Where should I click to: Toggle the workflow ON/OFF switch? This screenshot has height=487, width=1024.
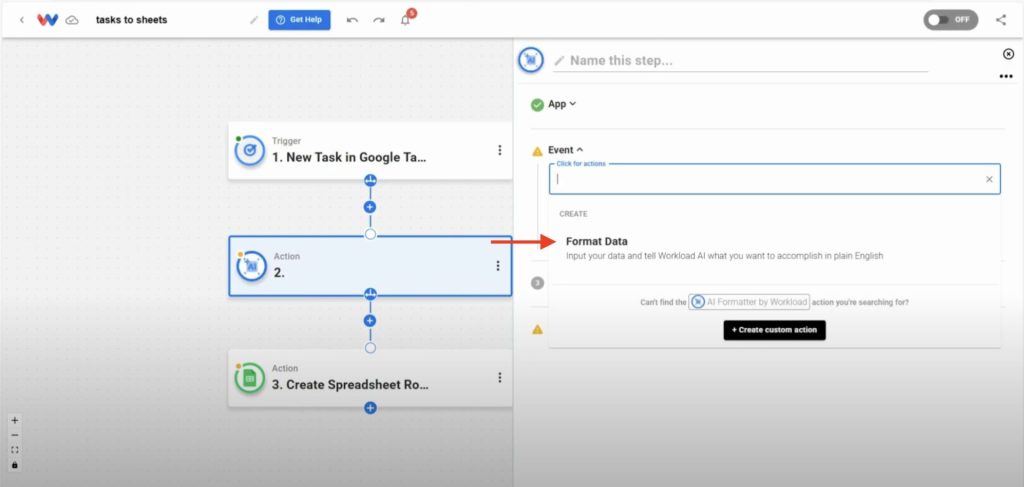tap(950, 20)
